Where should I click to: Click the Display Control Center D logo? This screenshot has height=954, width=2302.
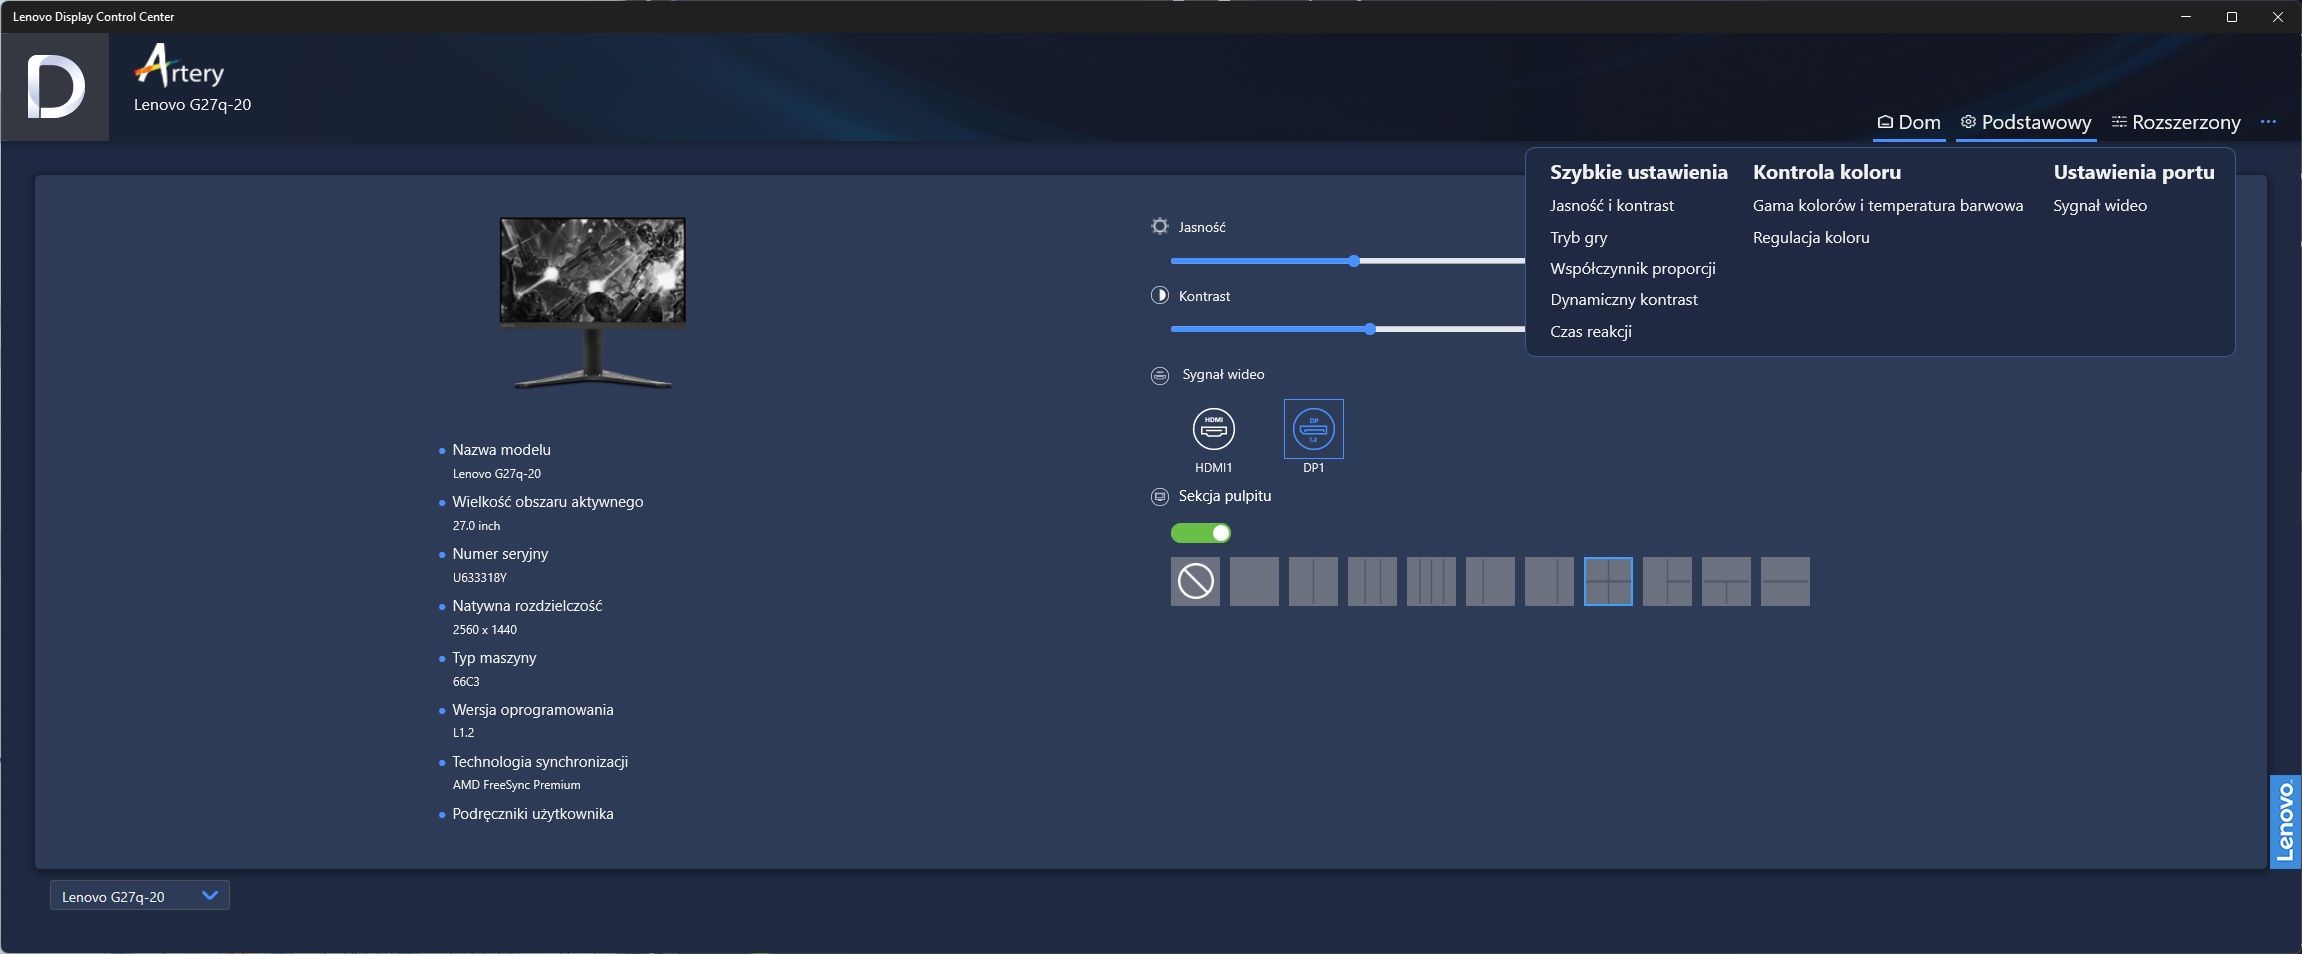click(55, 87)
